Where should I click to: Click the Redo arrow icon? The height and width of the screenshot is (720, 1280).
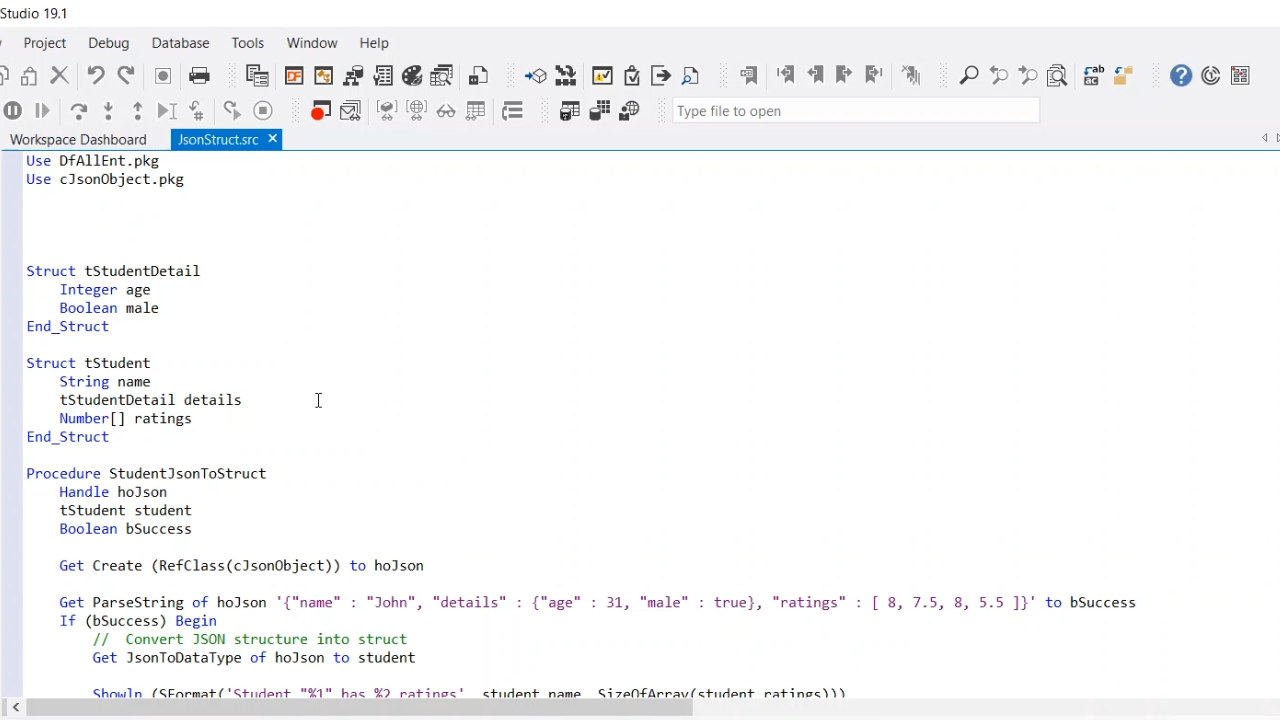126,76
